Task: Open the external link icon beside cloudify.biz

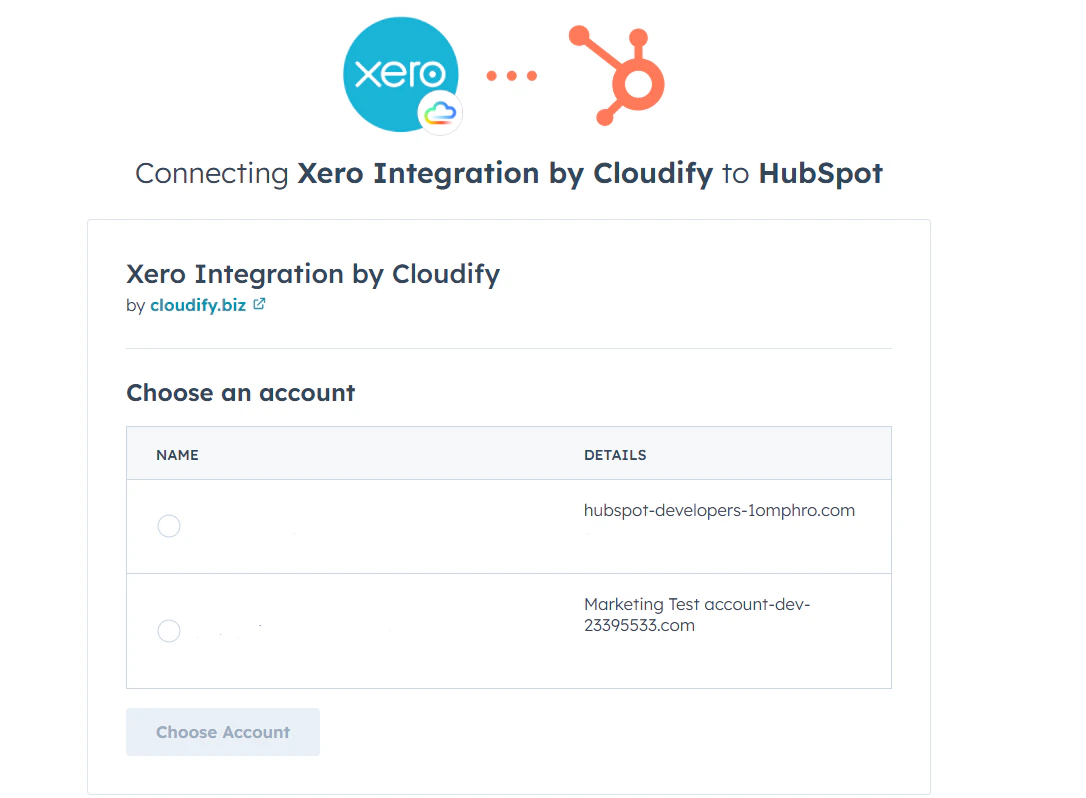Action: 259,304
